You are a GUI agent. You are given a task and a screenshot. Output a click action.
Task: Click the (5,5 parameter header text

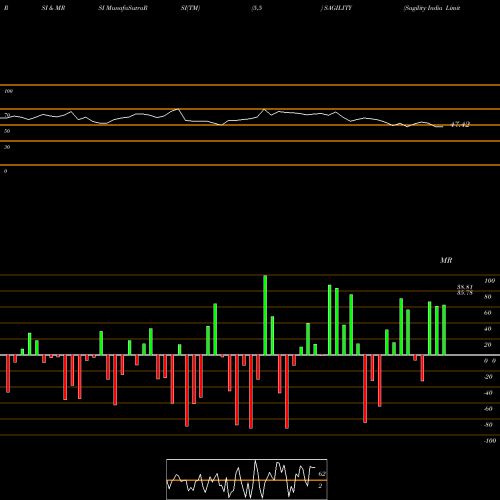pyautogui.click(x=257, y=8)
